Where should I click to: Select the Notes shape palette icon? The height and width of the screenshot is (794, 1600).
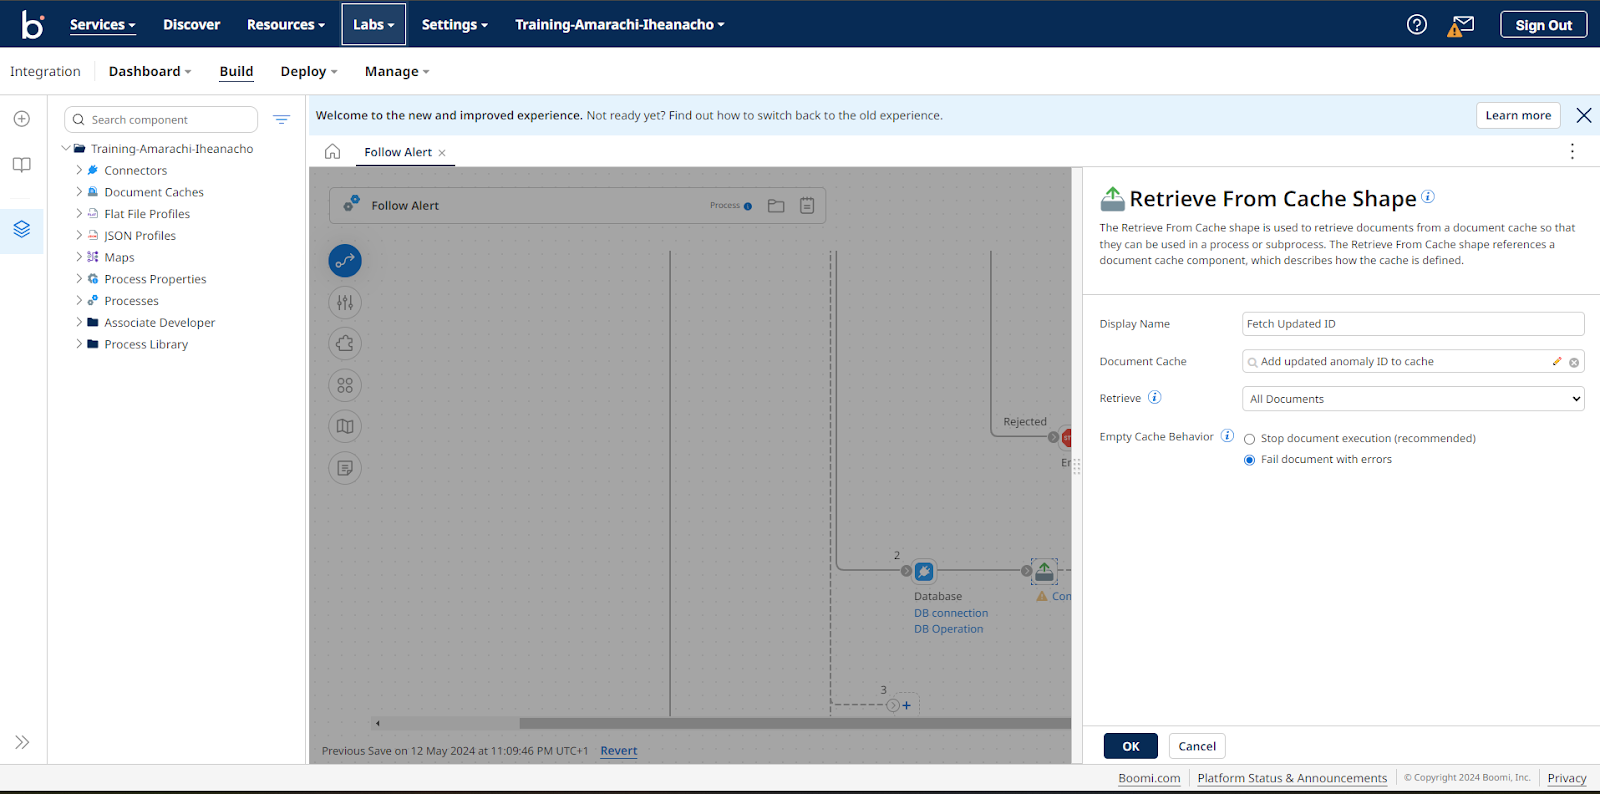345,468
